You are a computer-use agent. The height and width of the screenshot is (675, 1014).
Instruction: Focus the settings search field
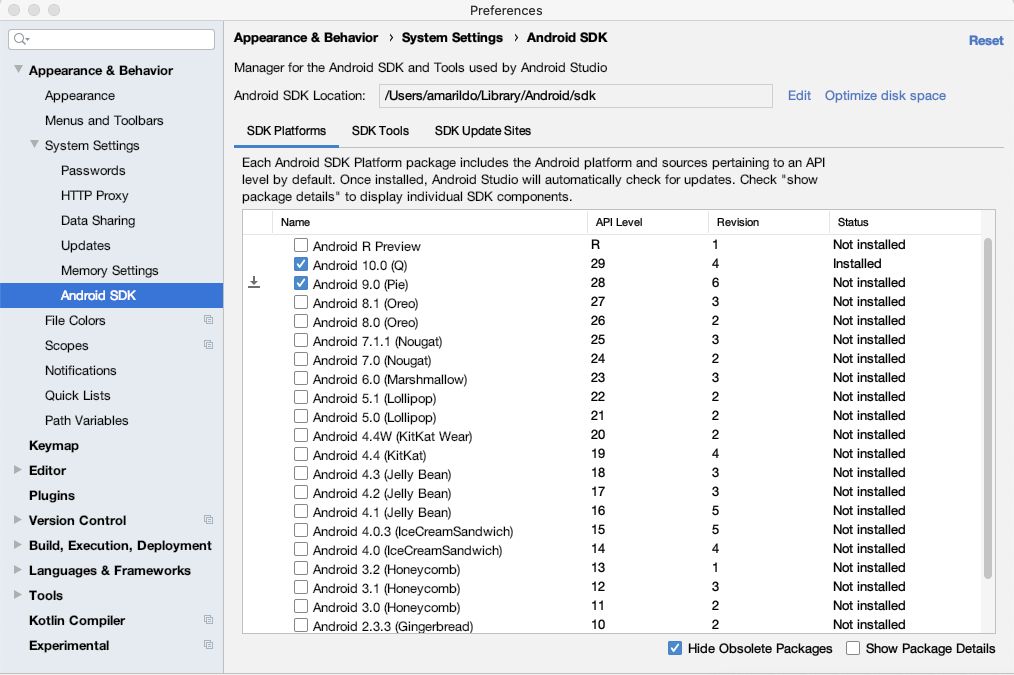pos(111,39)
